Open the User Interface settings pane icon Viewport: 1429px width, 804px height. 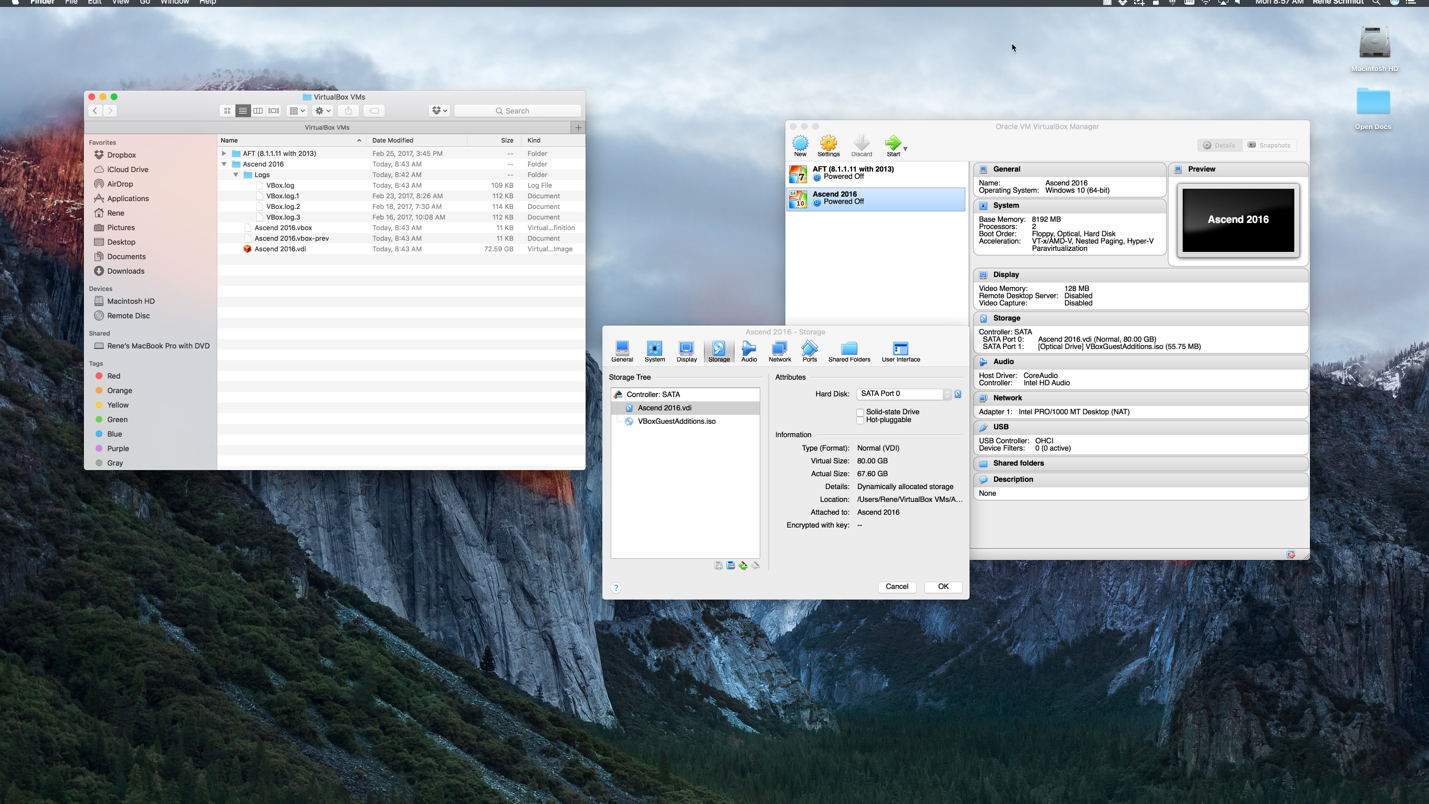coord(900,350)
